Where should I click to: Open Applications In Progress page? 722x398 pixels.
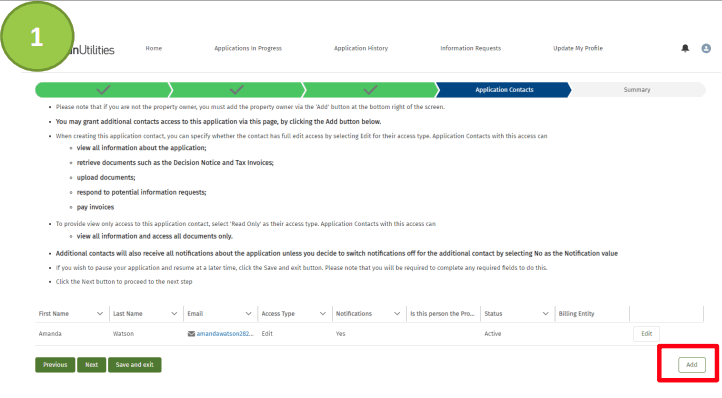(x=248, y=48)
